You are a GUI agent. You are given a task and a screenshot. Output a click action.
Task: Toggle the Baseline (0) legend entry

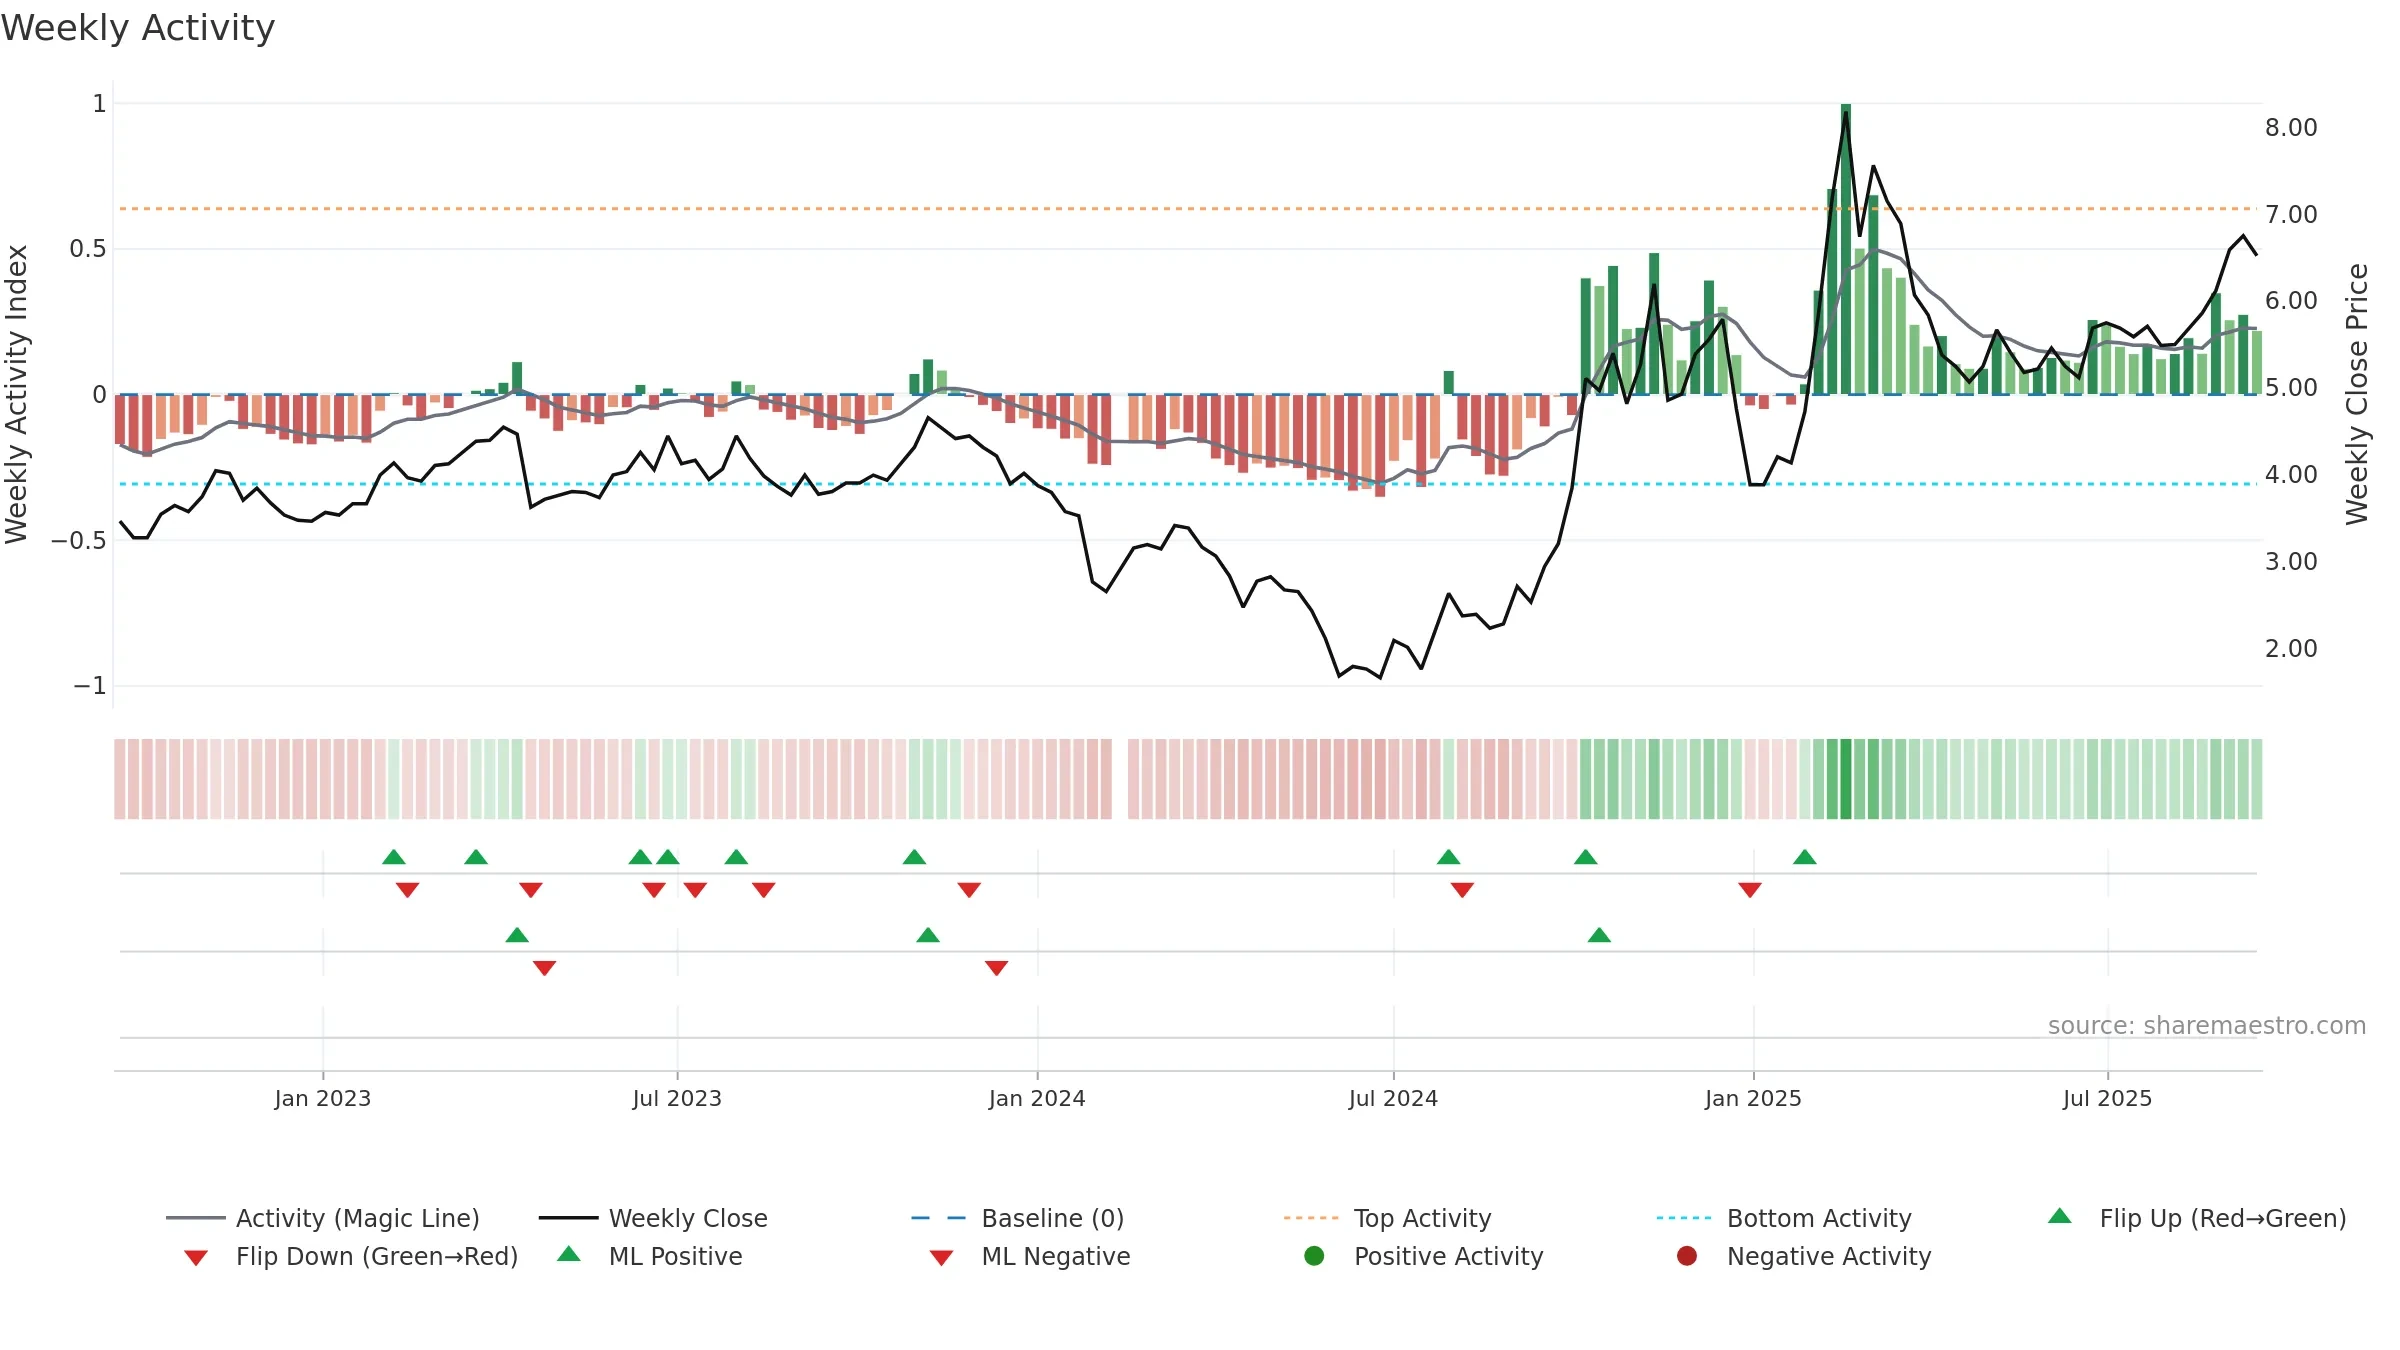[1018, 1218]
